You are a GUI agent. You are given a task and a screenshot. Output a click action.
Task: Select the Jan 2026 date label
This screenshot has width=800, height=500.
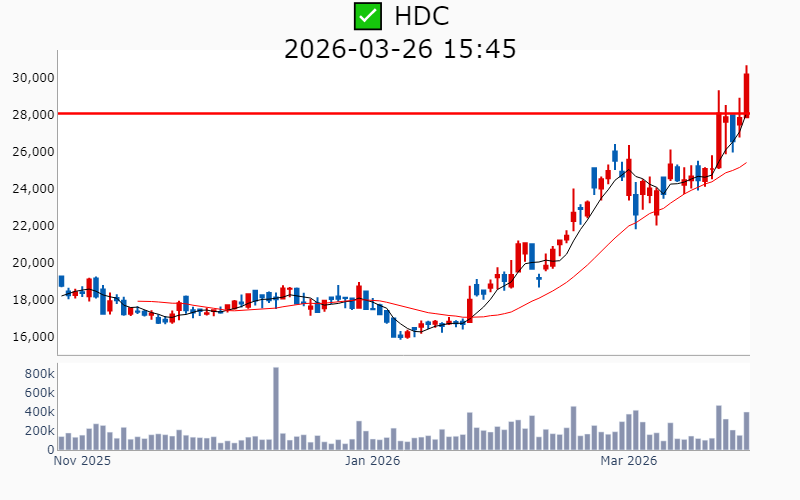click(x=372, y=461)
